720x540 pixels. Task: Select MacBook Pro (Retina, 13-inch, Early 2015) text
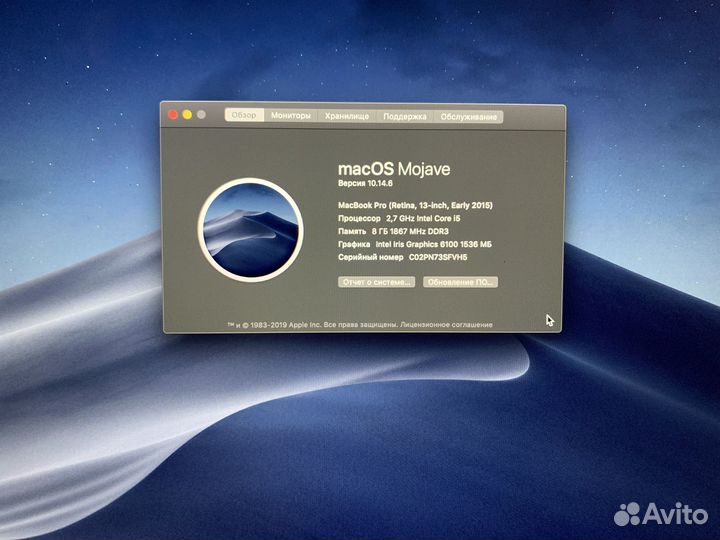415,205
